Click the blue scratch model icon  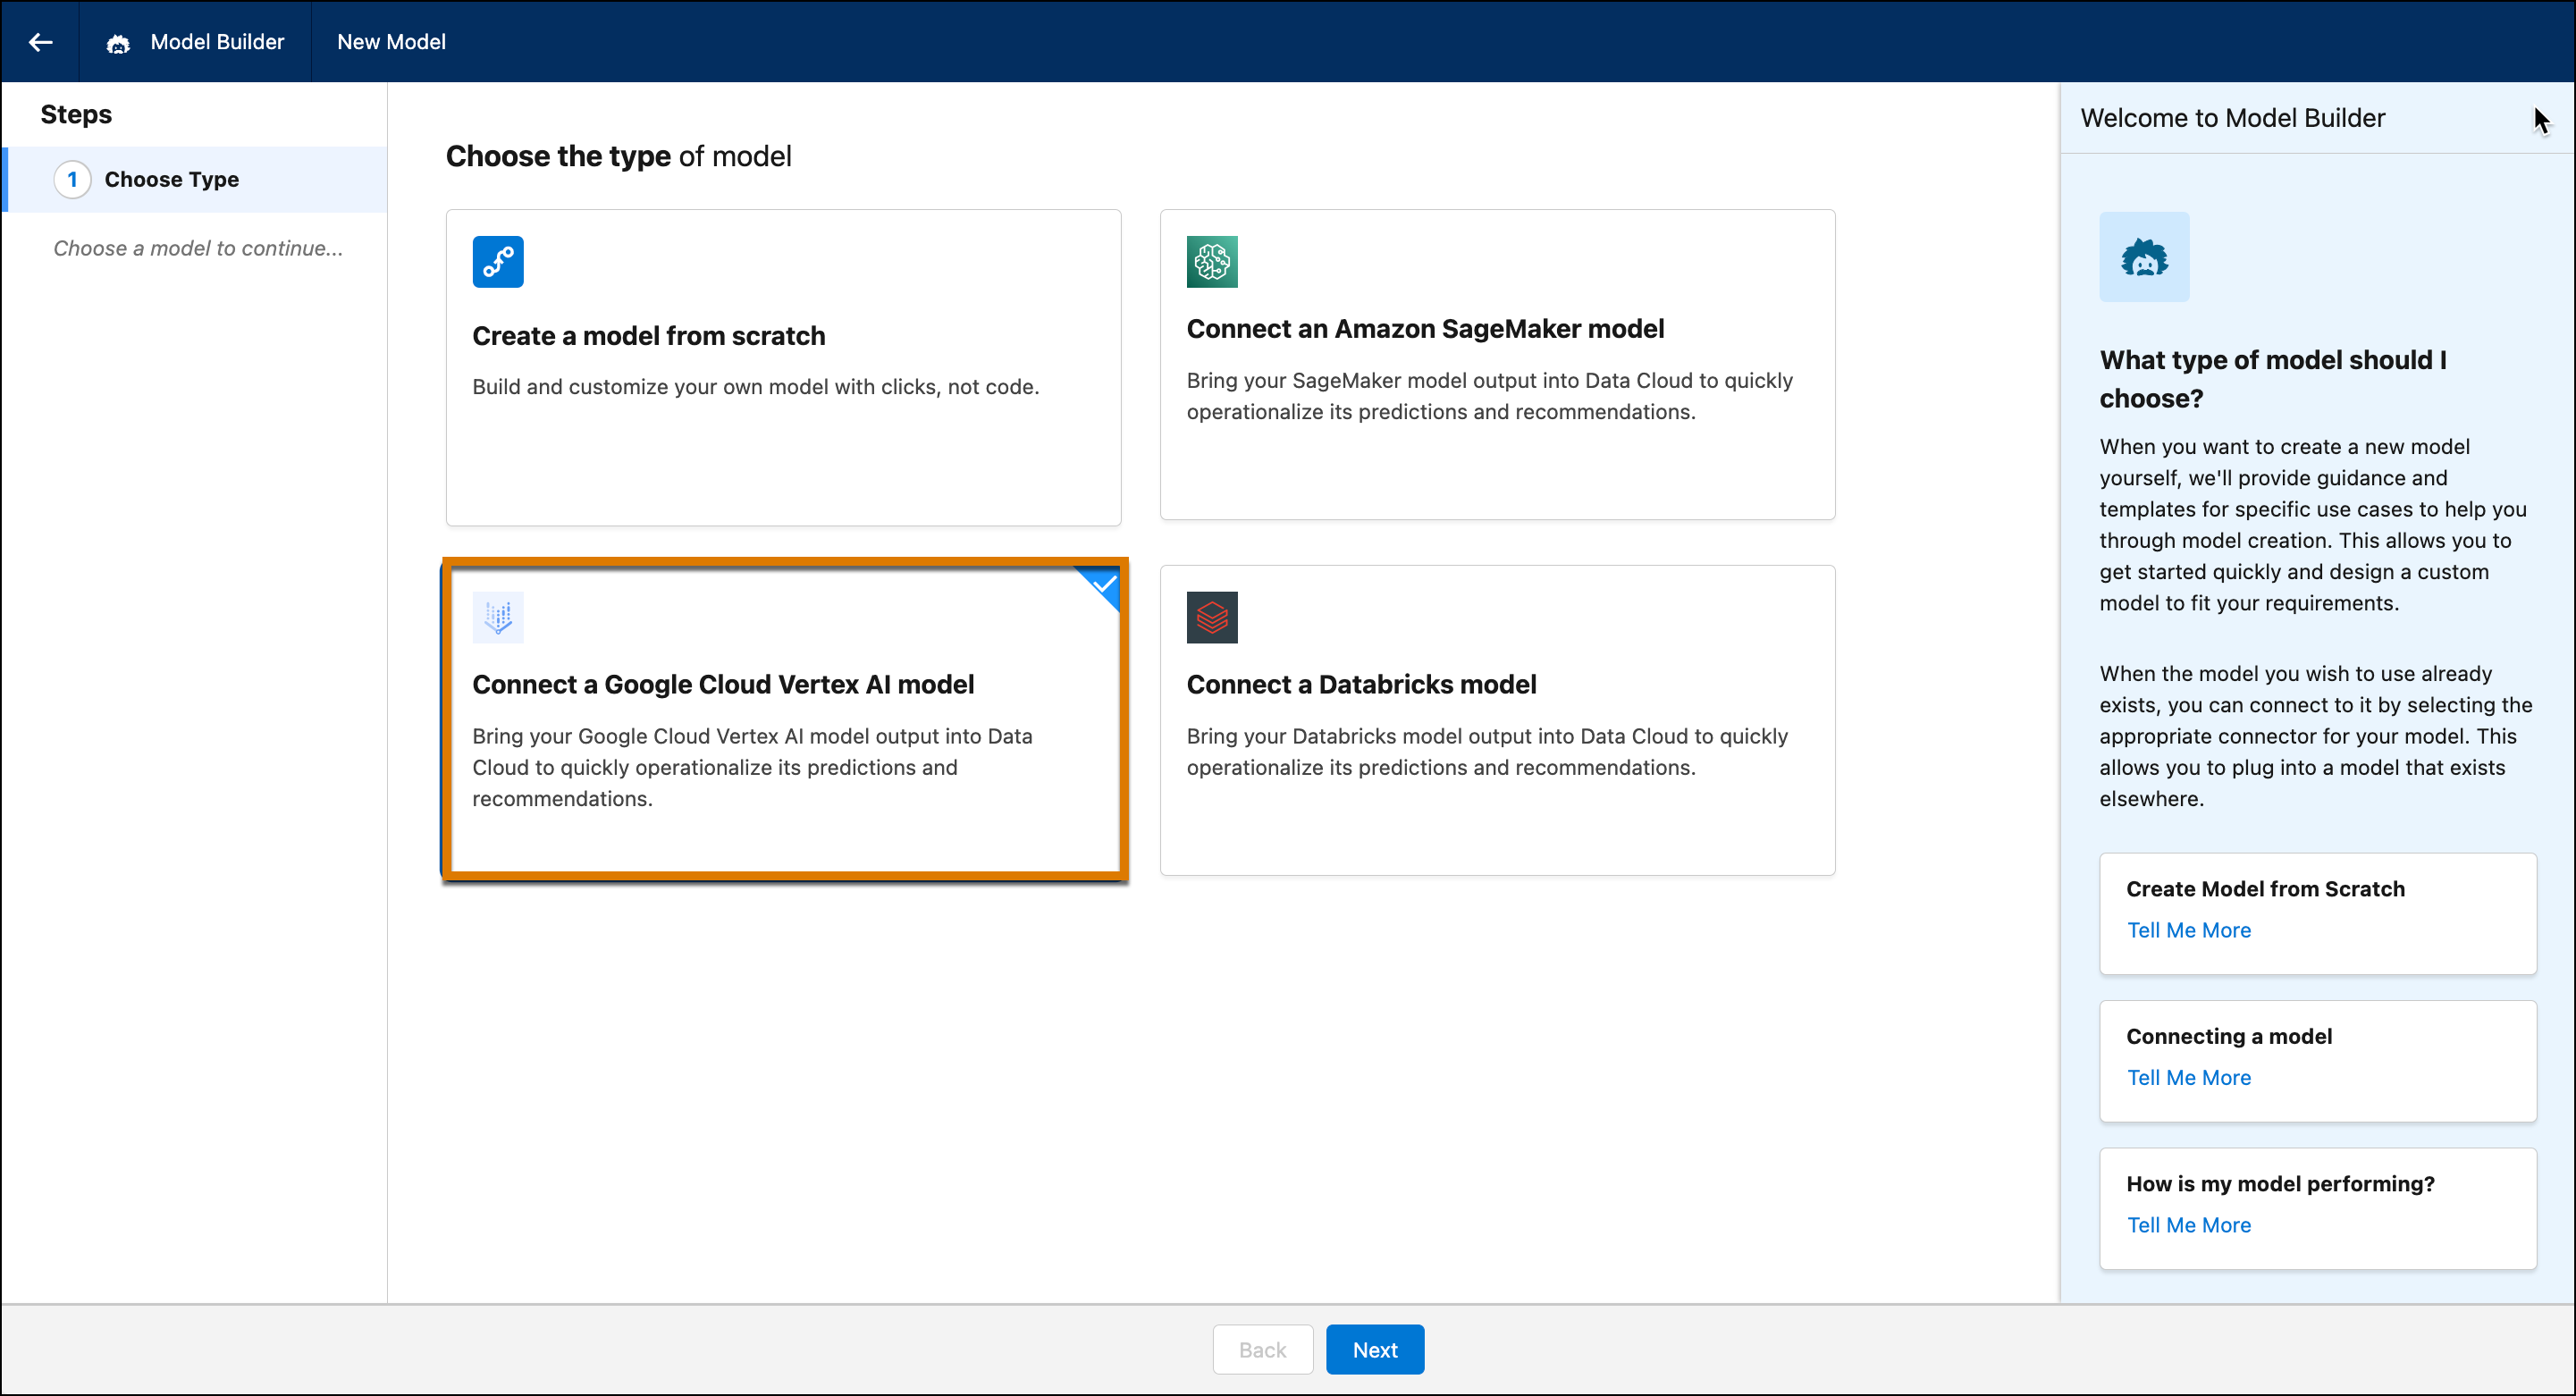tap(498, 262)
